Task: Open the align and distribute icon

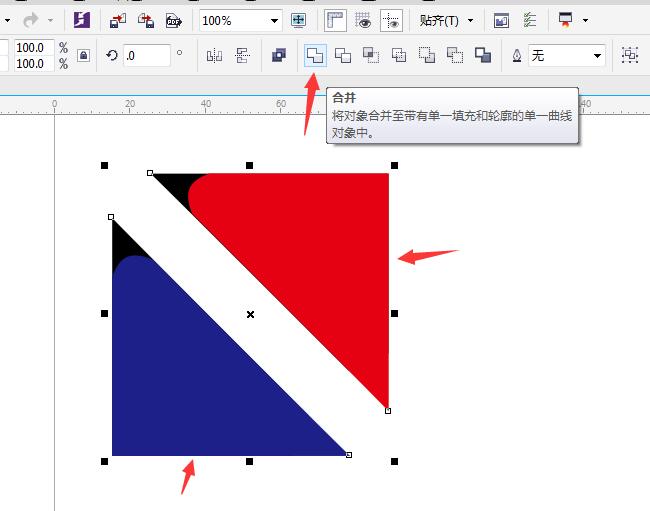Action: (630, 55)
